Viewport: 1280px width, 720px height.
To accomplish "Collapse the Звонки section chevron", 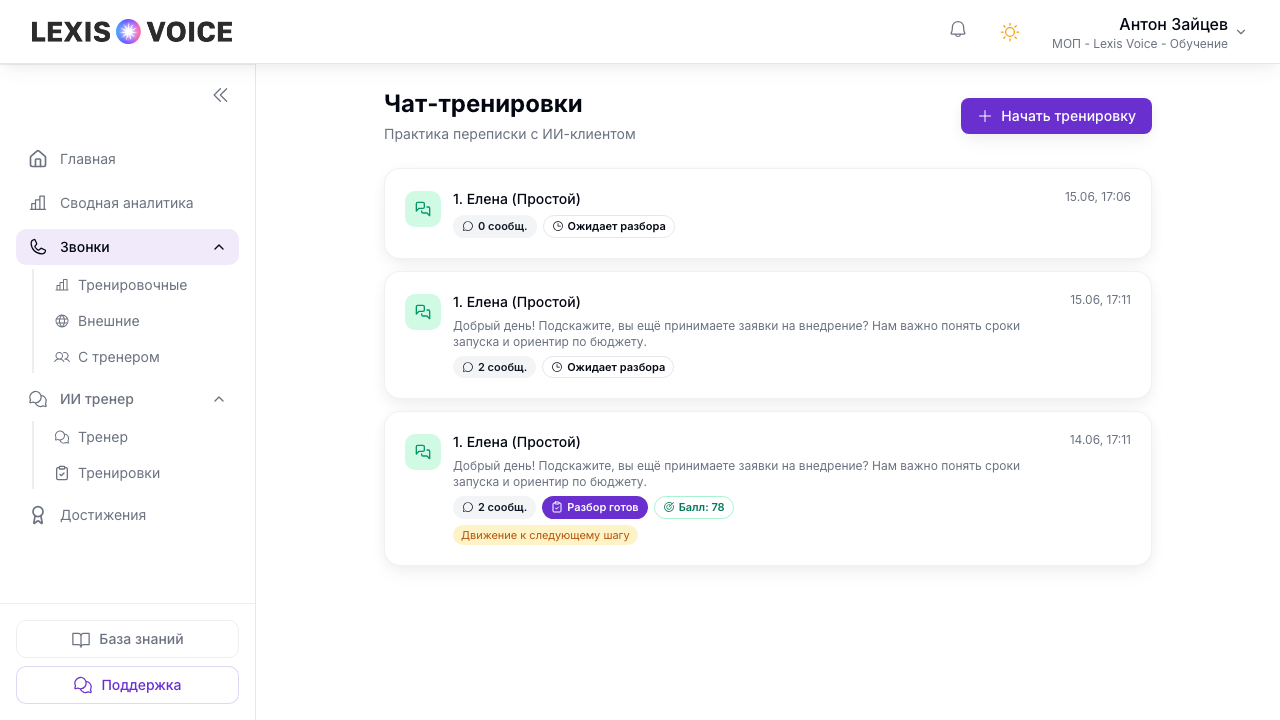I will (219, 247).
